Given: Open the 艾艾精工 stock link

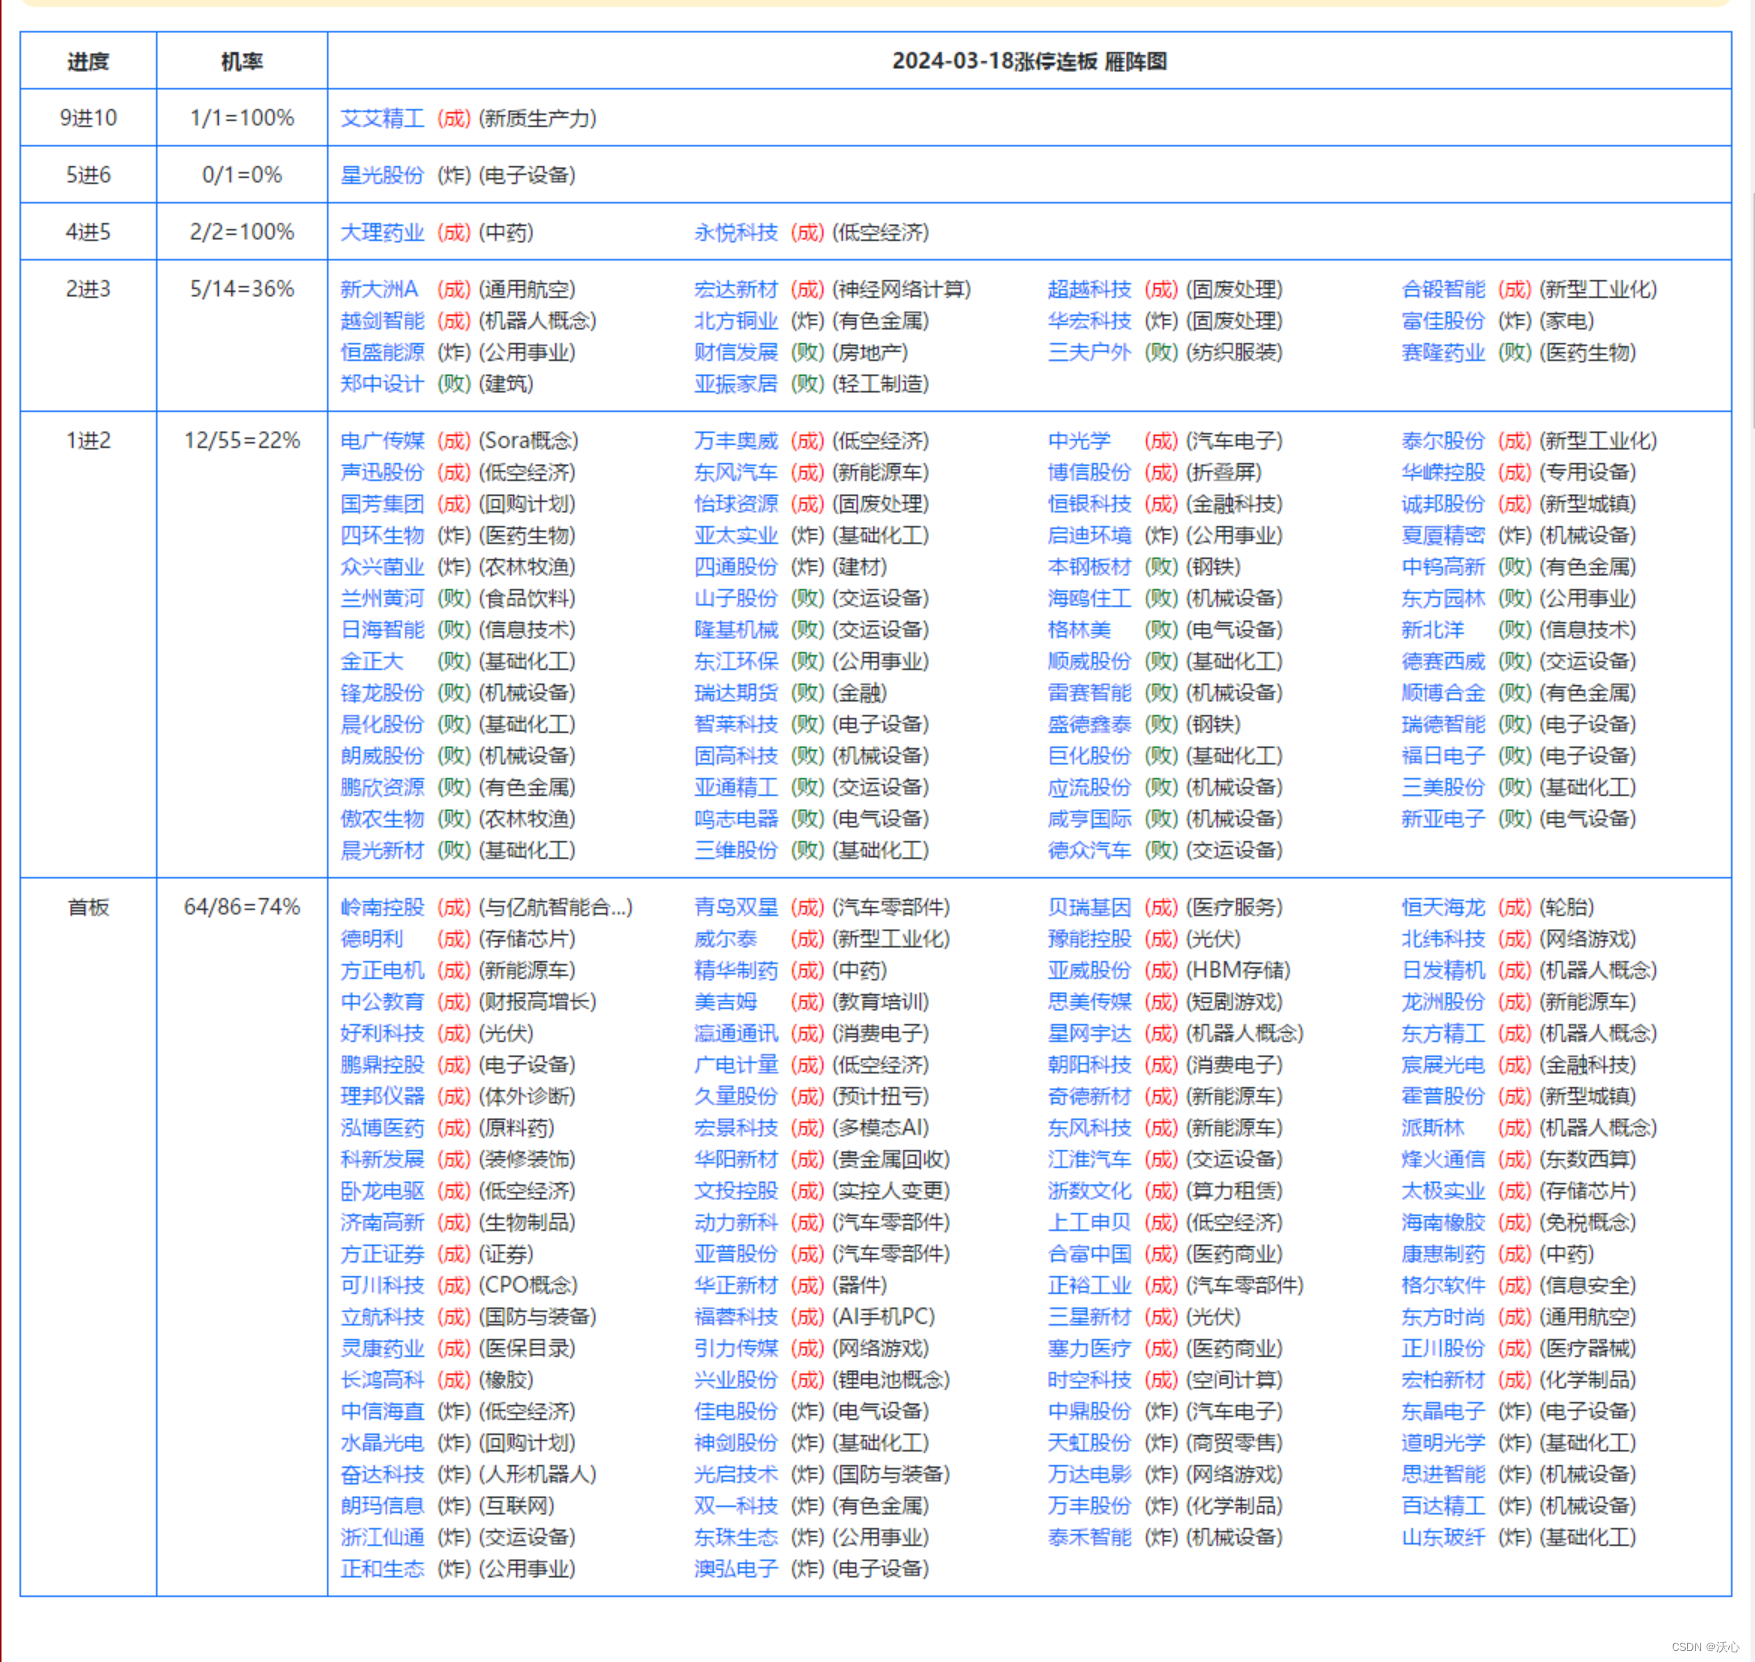Looking at the screenshot, I should 382,118.
